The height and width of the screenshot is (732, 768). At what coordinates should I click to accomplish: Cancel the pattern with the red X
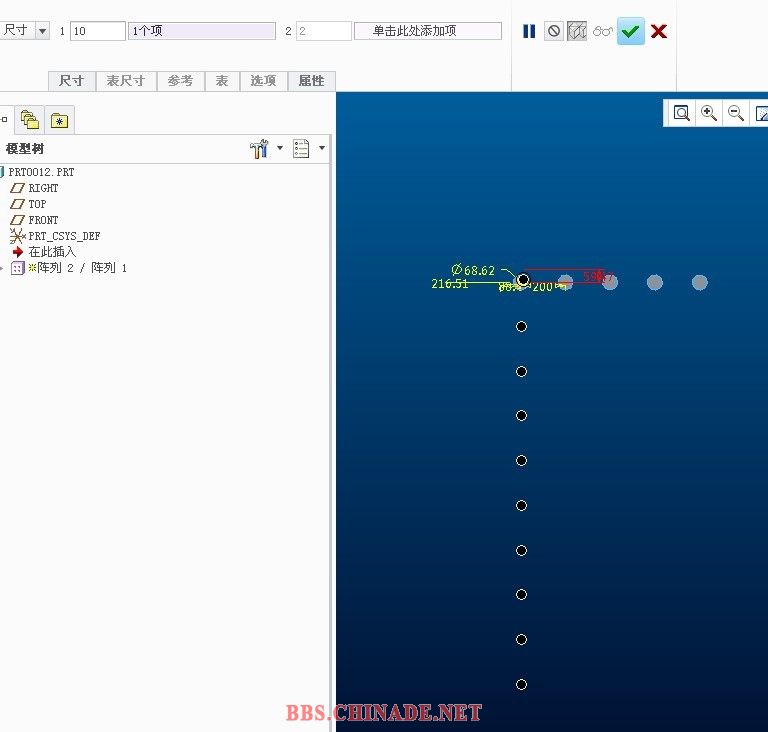(x=659, y=31)
